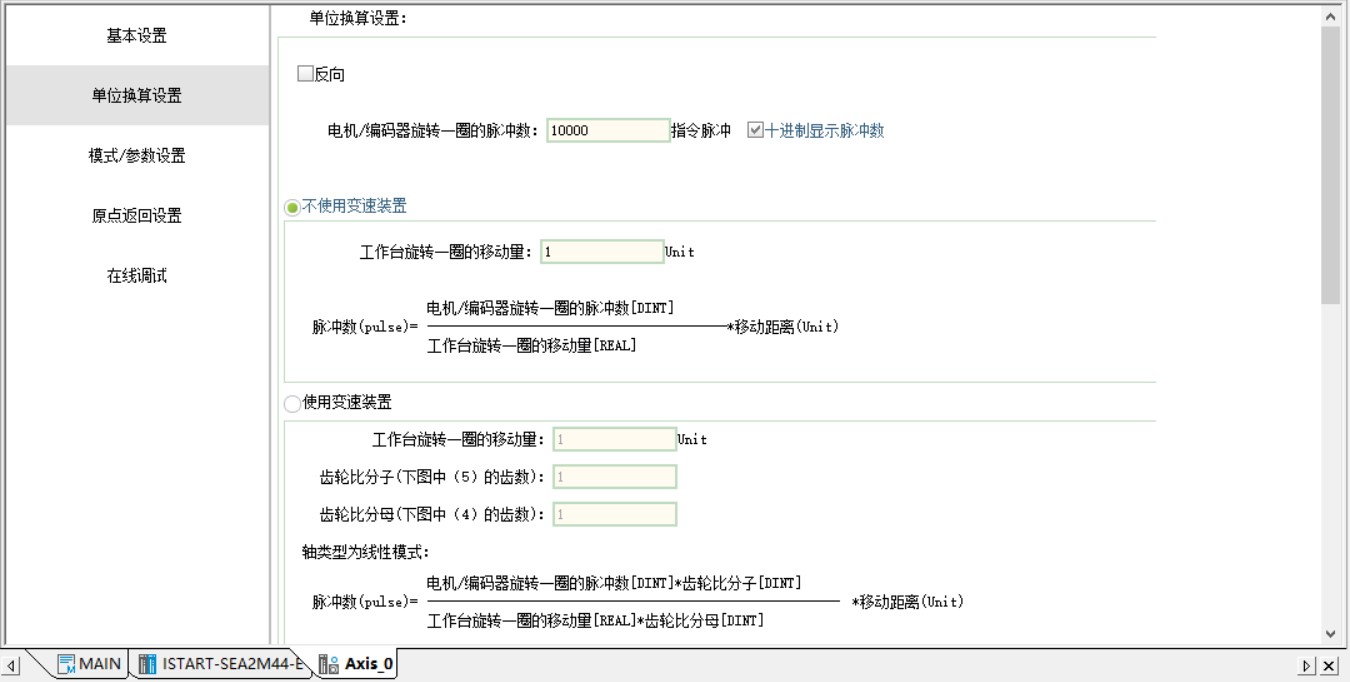Click the 工作台旋转一圈的移动量 Unit input field
This screenshot has width=1350, height=682.
click(602, 252)
